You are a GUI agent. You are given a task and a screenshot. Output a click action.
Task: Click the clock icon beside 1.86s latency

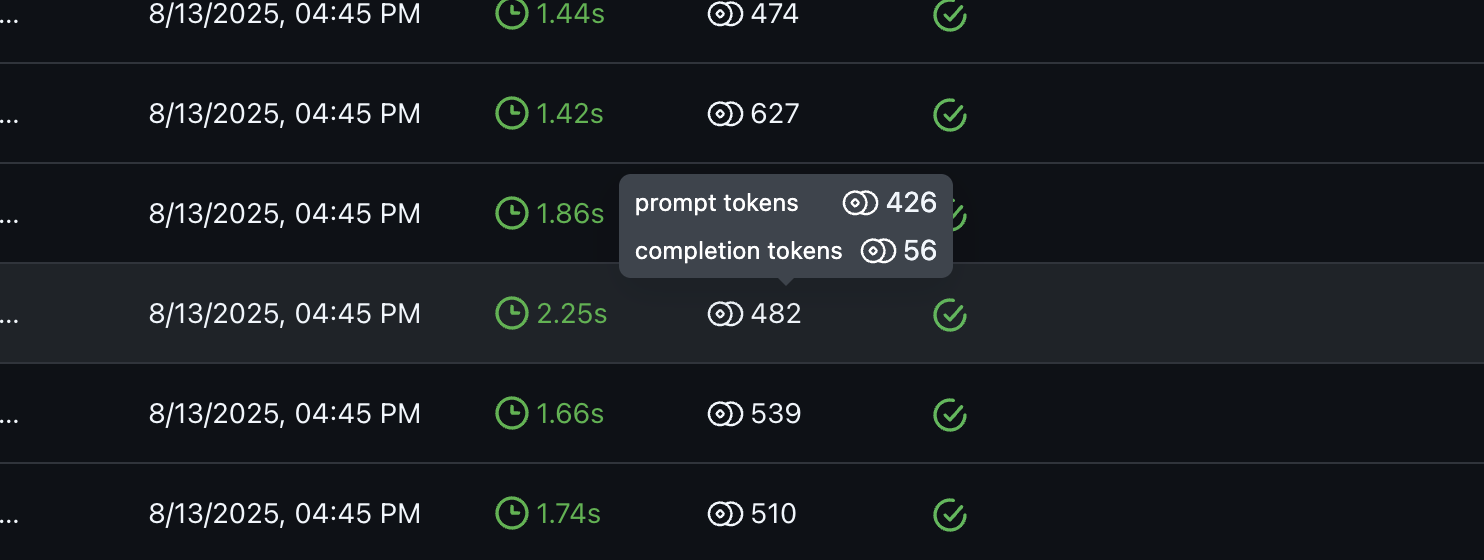(x=512, y=213)
